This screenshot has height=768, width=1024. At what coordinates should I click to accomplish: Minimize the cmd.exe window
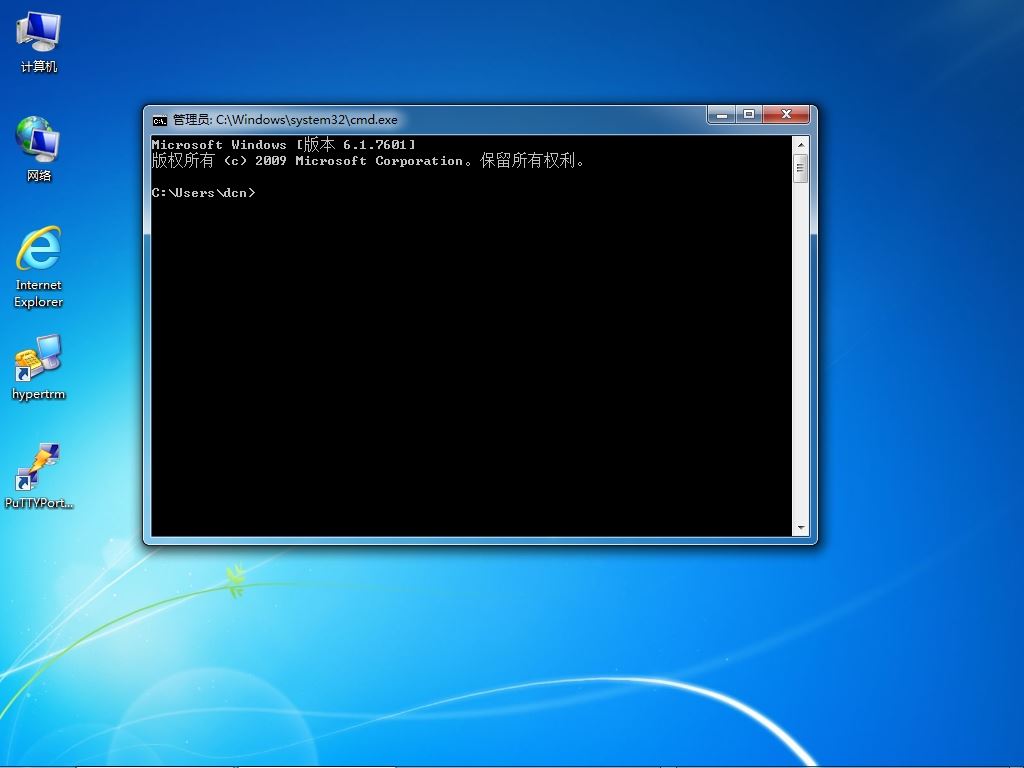tap(722, 115)
